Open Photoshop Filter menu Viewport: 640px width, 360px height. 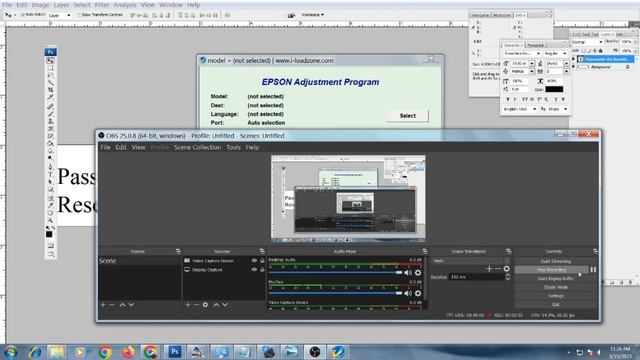pos(102,5)
